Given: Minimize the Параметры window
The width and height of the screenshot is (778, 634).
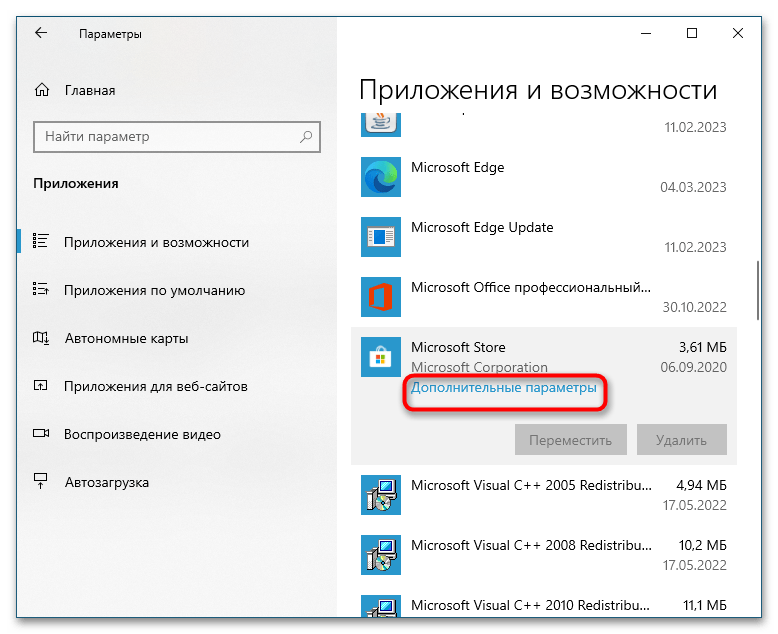Looking at the screenshot, I should (646, 33).
